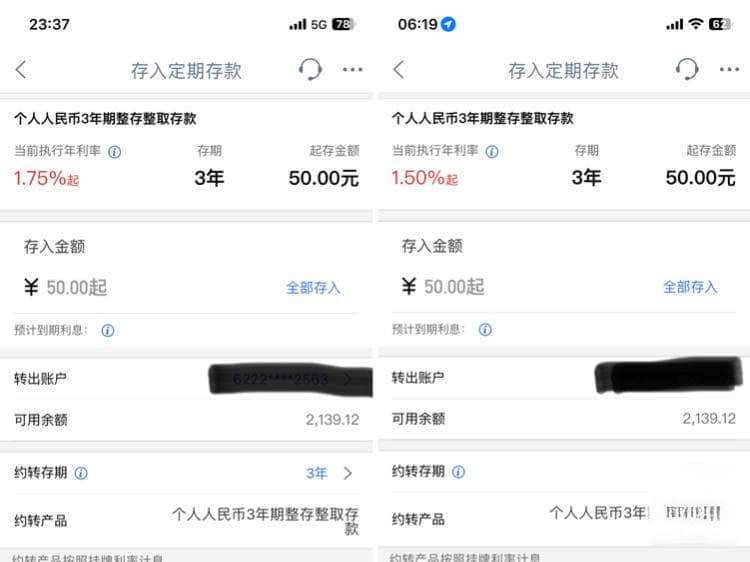
Task: Go back using left screen's back arrow
Action: pos(21,70)
